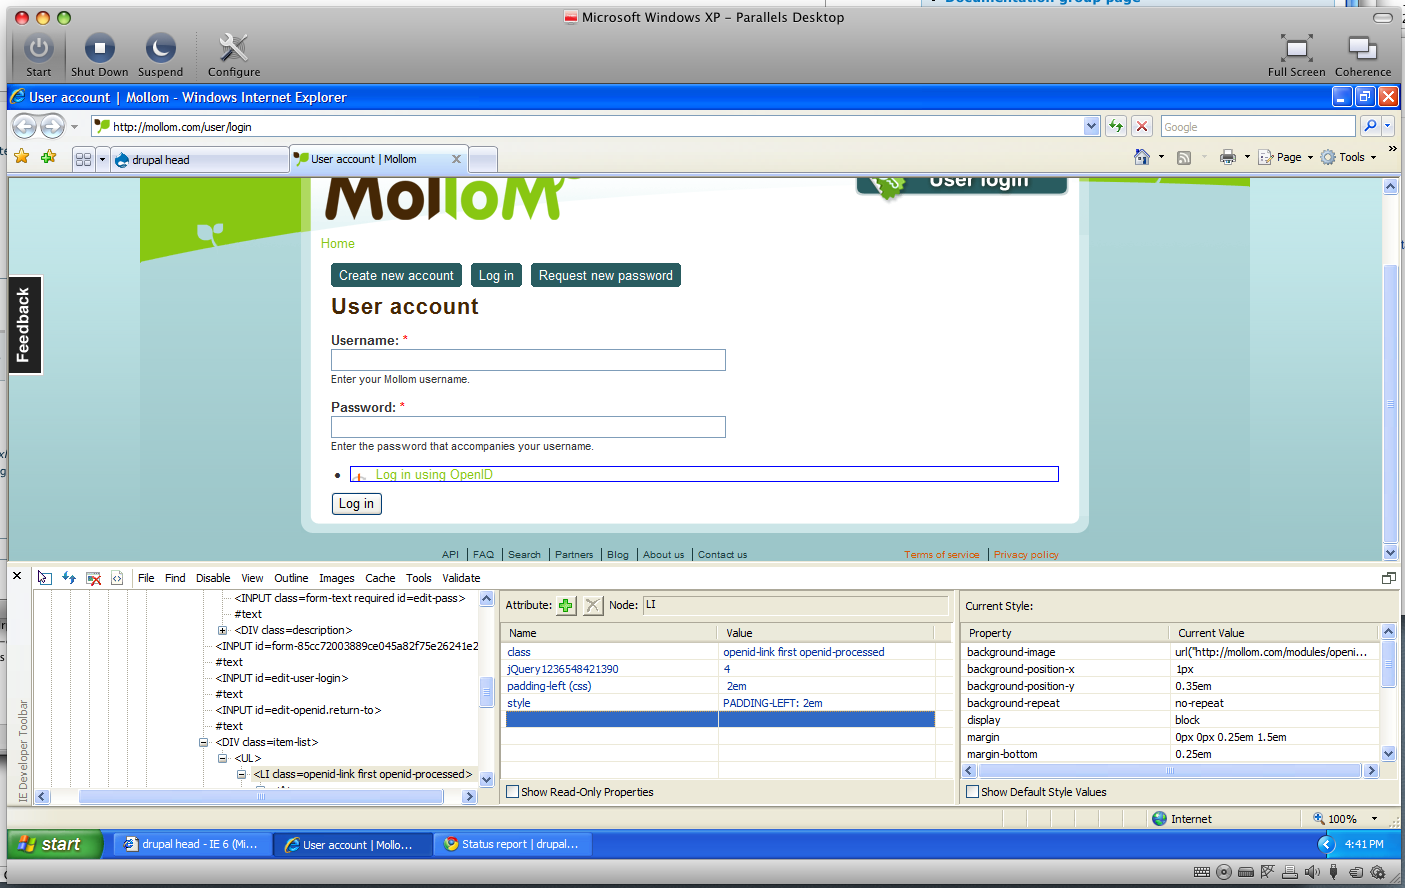The height and width of the screenshot is (888, 1405).
Task: Enable Show Default Style Values
Action: click(973, 792)
